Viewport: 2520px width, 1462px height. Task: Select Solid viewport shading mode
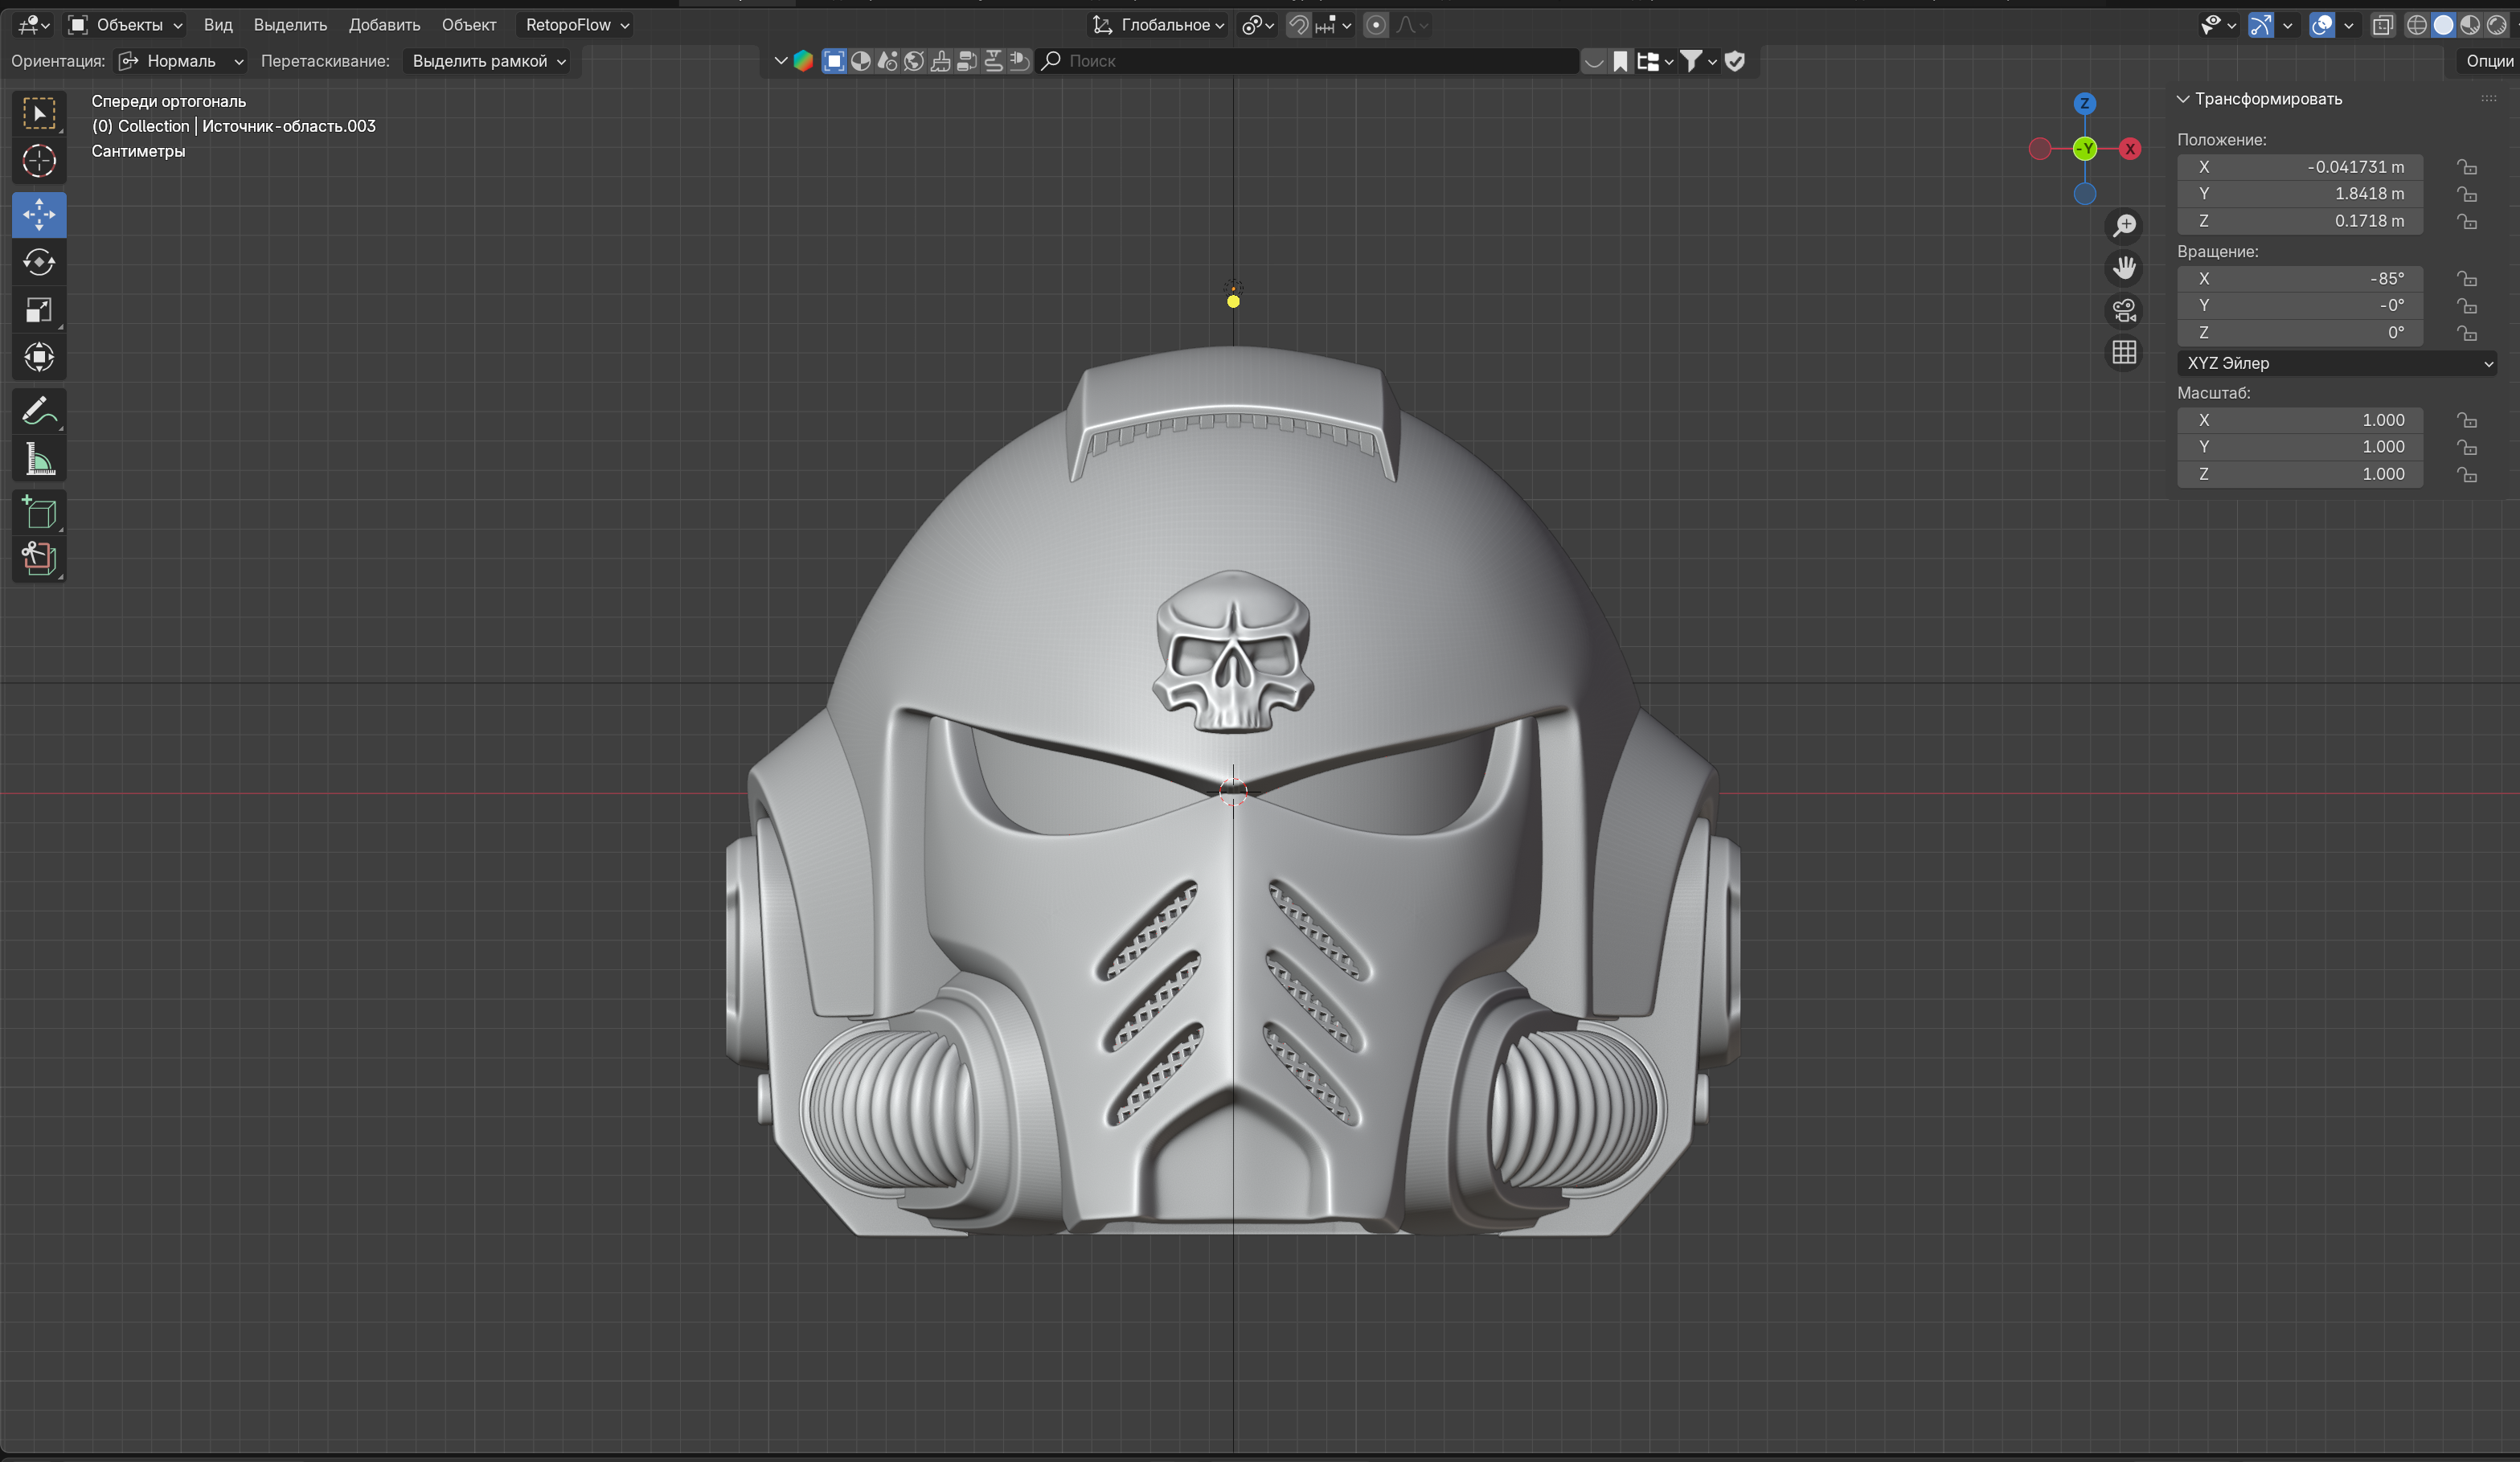(2443, 25)
